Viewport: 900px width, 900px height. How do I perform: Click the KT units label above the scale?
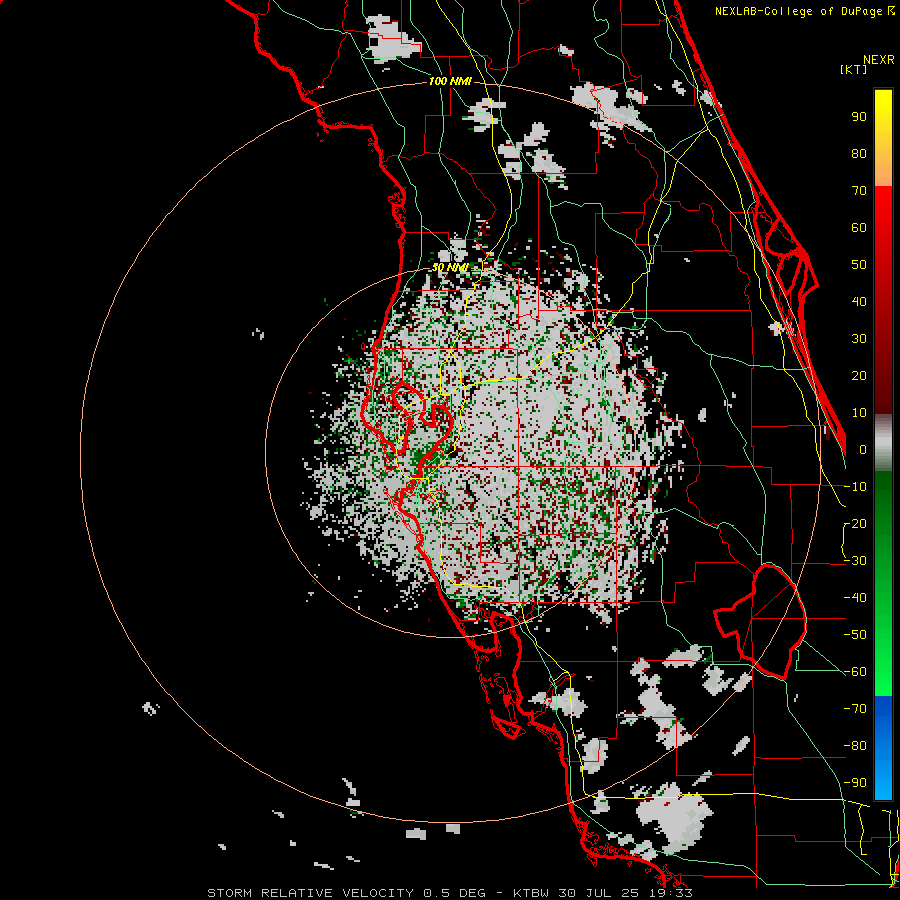pyautogui.click(x=854, y=69)
